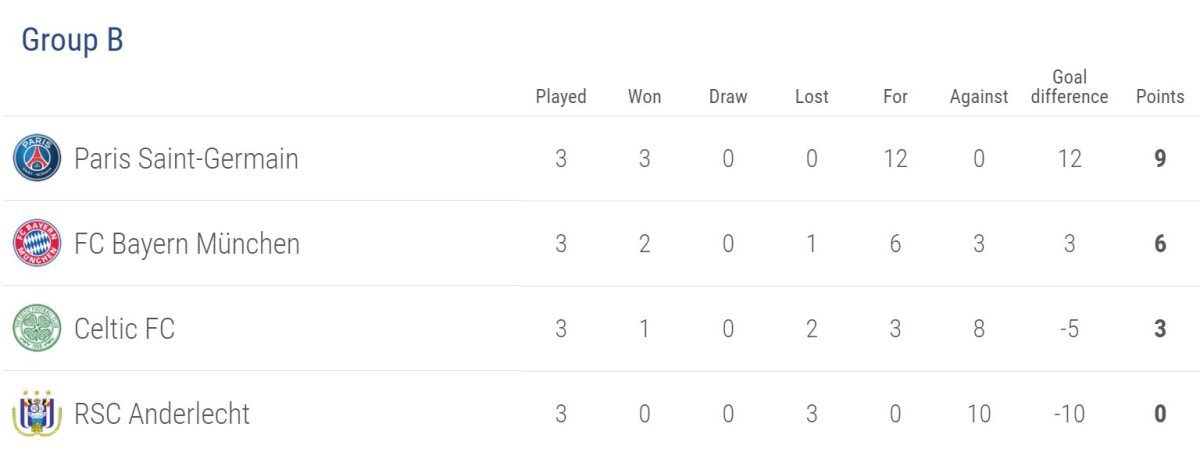The width and height of the screenshot is (1200, 452).
Task: Click Bayern München's points value of 6
Action: 1160,244
